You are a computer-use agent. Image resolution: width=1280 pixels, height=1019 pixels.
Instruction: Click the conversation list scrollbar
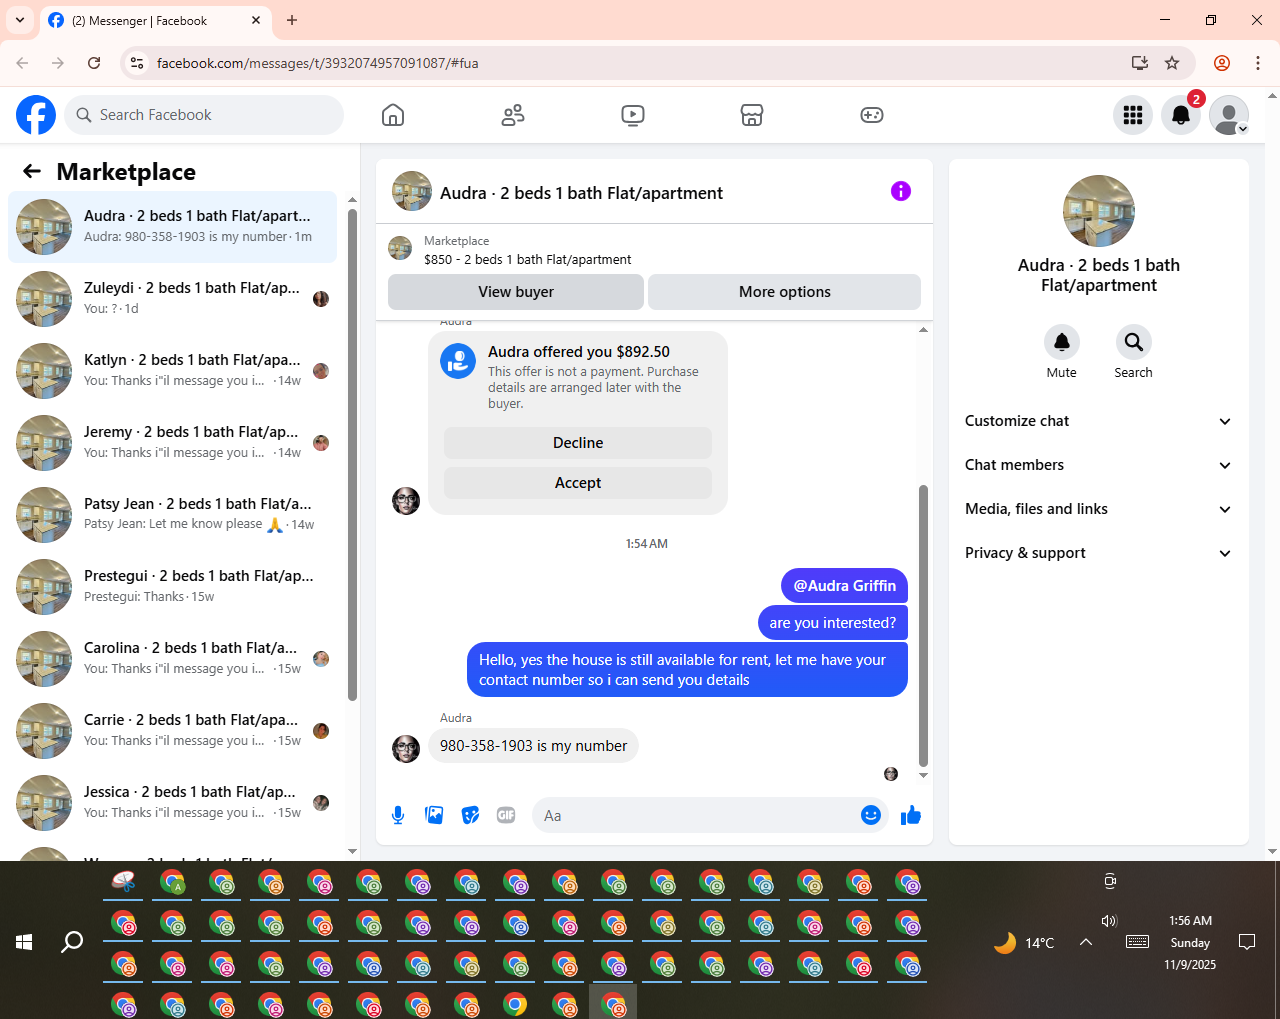point(352,455)
